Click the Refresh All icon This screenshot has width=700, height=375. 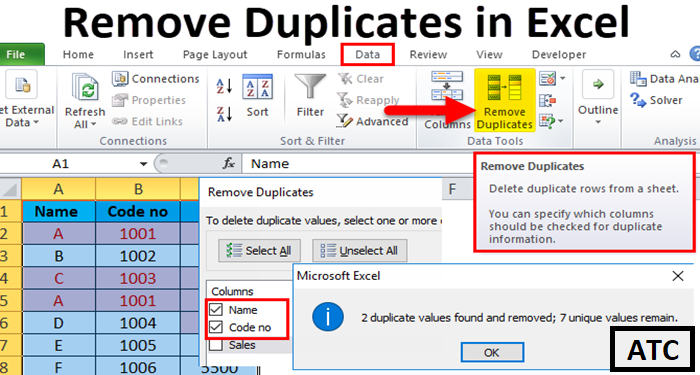coord(85,88)
